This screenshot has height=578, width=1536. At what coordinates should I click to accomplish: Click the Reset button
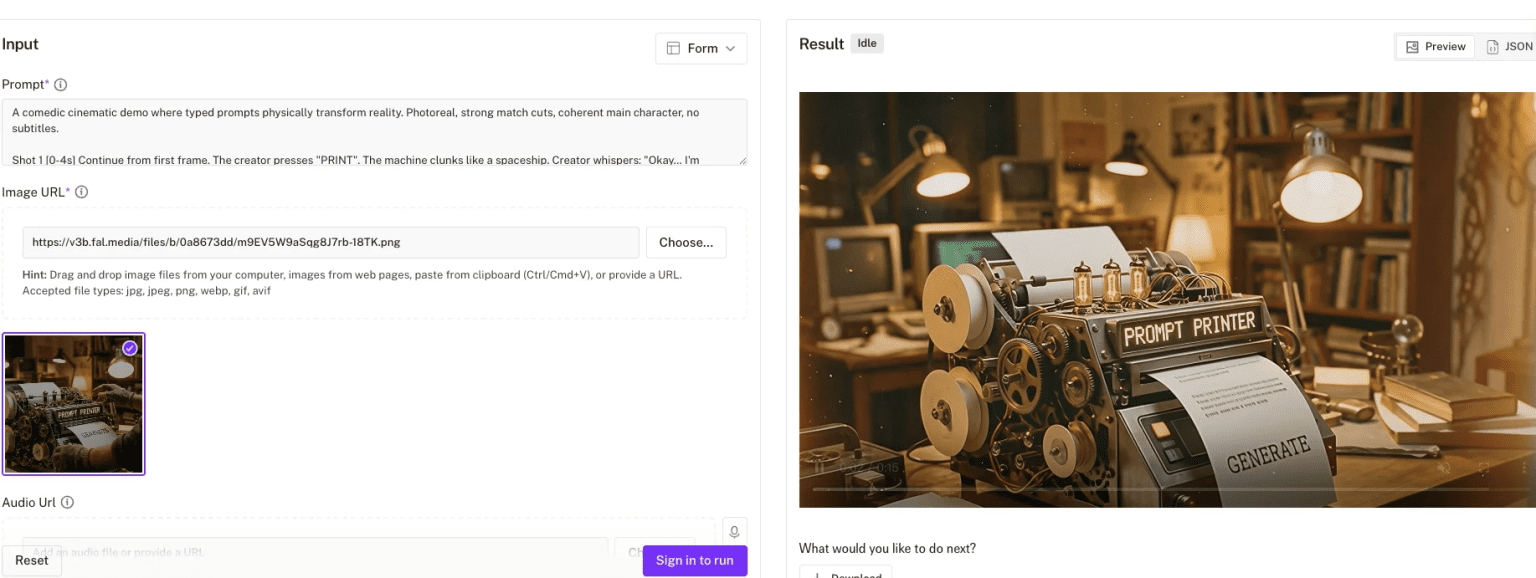click(x=32, y=561)
